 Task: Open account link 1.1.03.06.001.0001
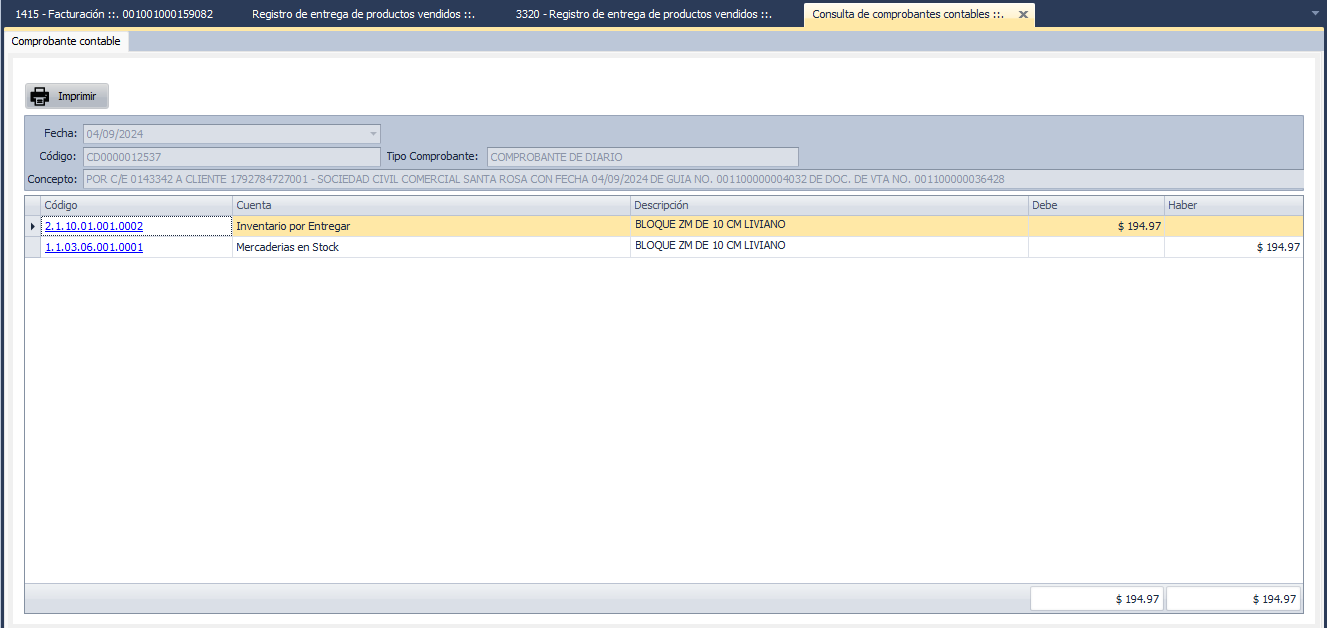(94, 247)
